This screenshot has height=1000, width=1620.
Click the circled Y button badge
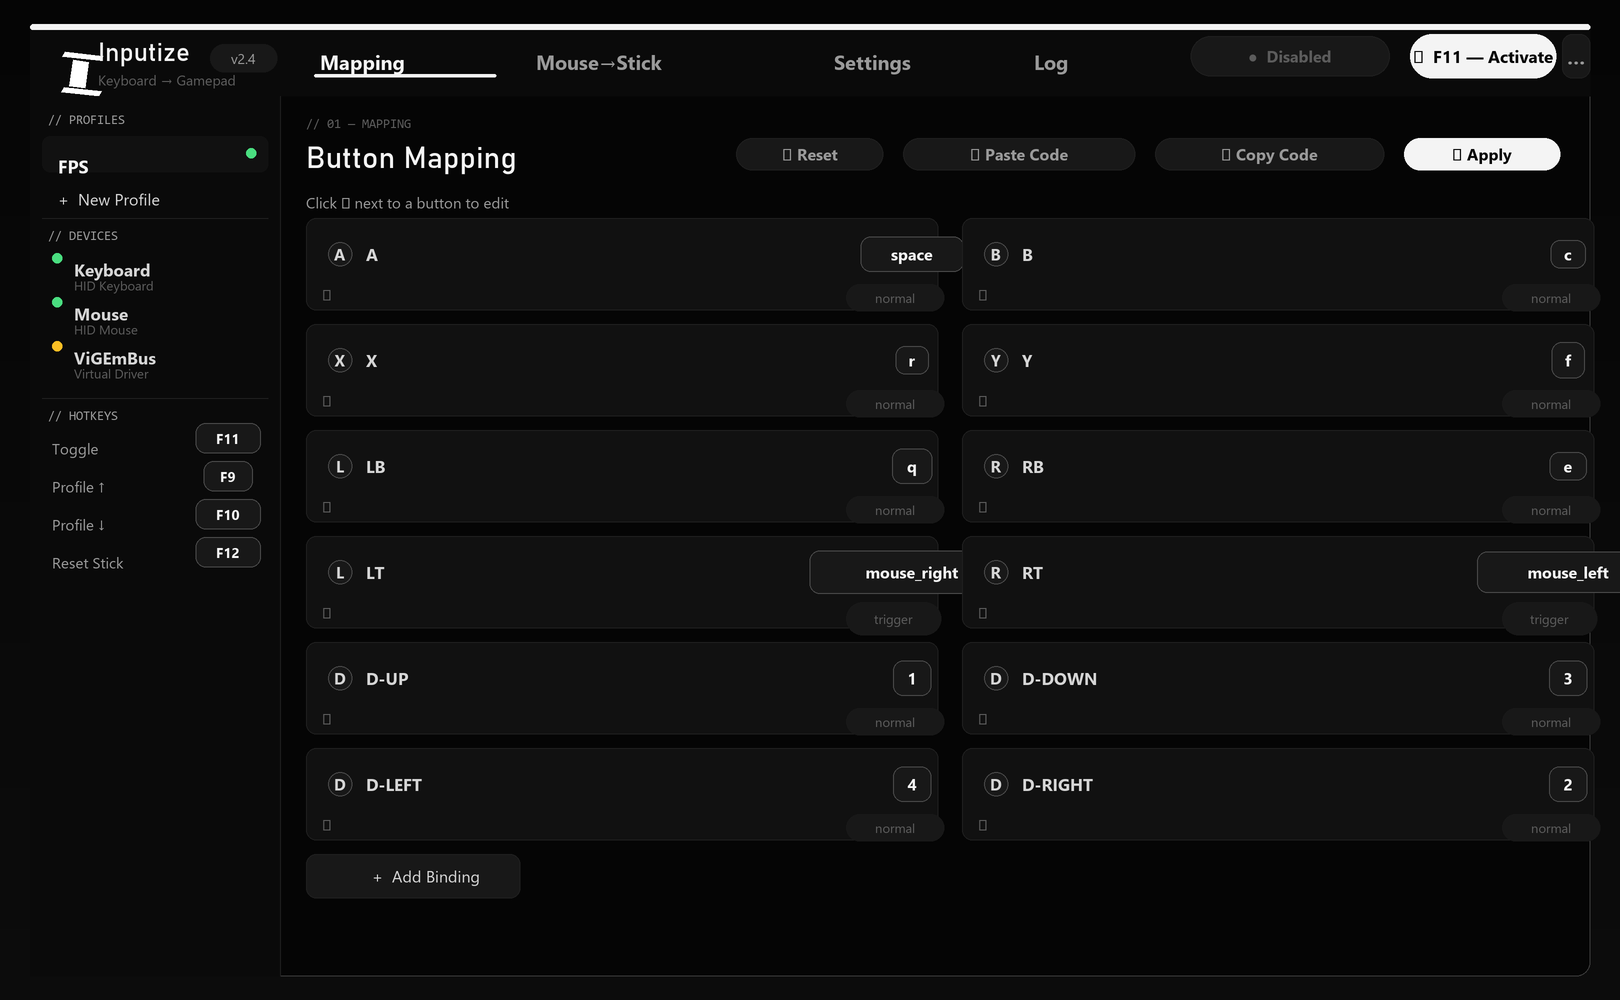(x=996, y=361)
